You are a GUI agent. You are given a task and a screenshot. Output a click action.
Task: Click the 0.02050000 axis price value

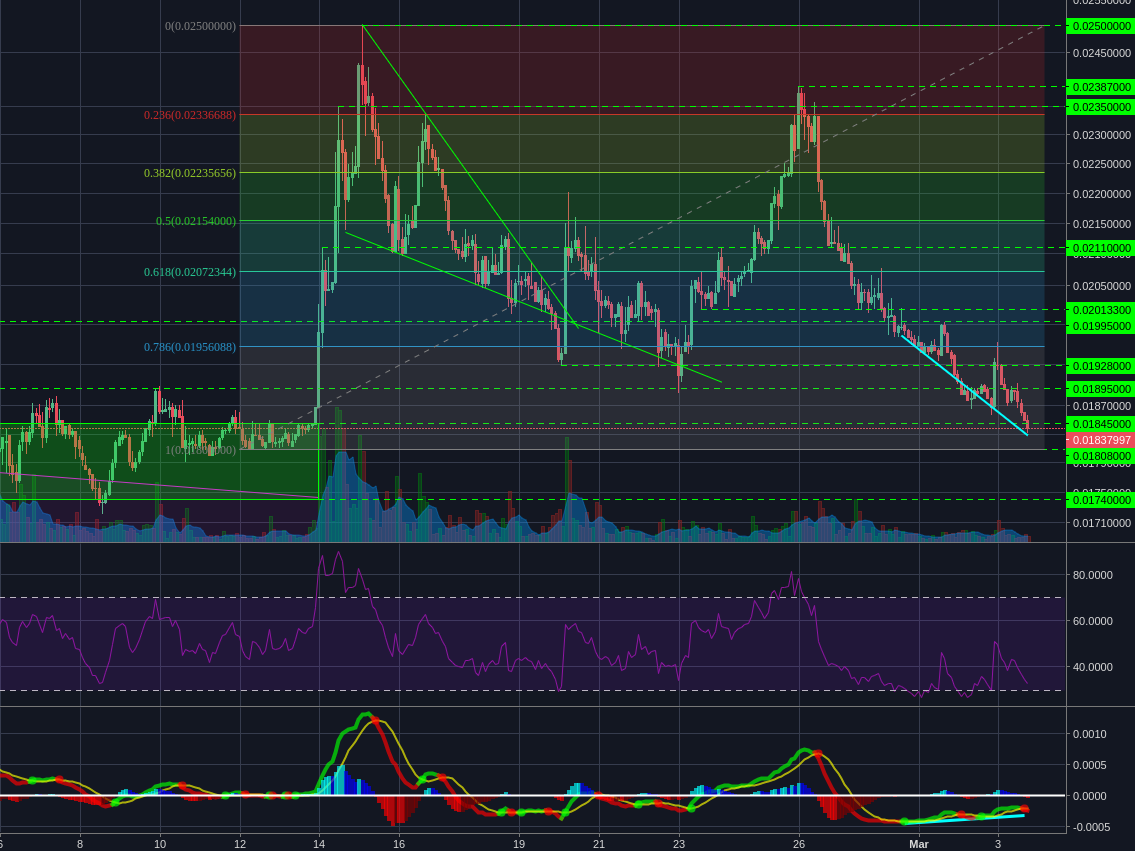coord(1102,287)
